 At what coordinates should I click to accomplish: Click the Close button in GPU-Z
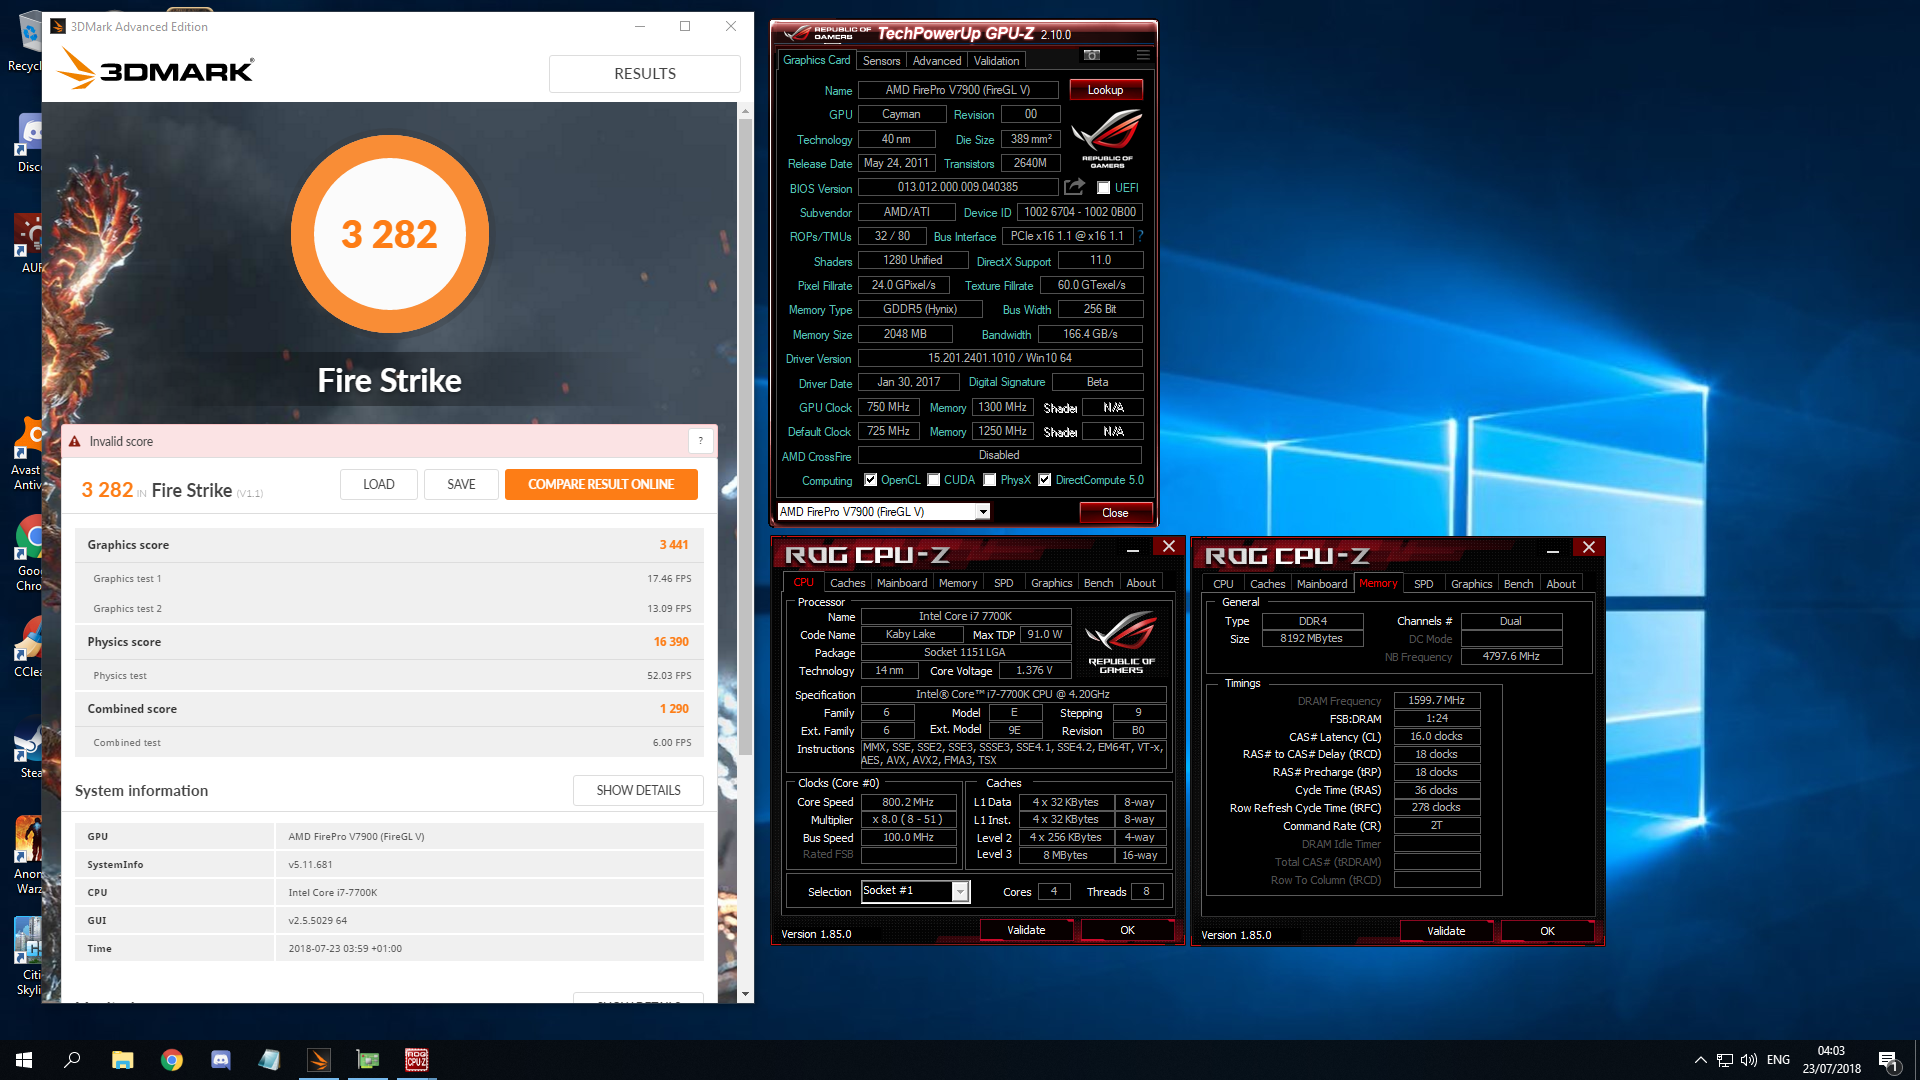point(1115,513)
